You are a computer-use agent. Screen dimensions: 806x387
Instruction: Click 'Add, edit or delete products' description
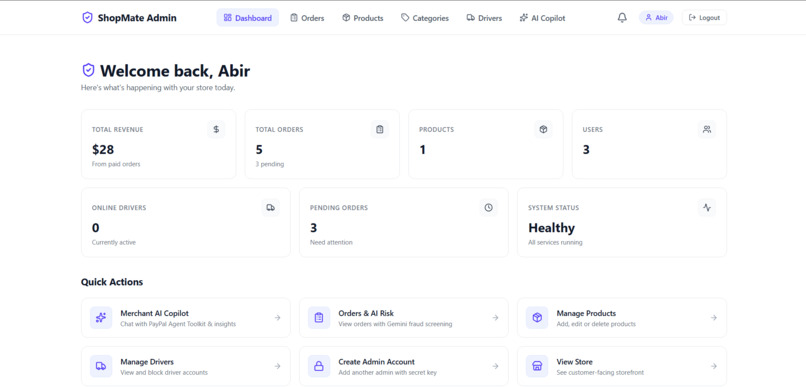click(596, 324)
